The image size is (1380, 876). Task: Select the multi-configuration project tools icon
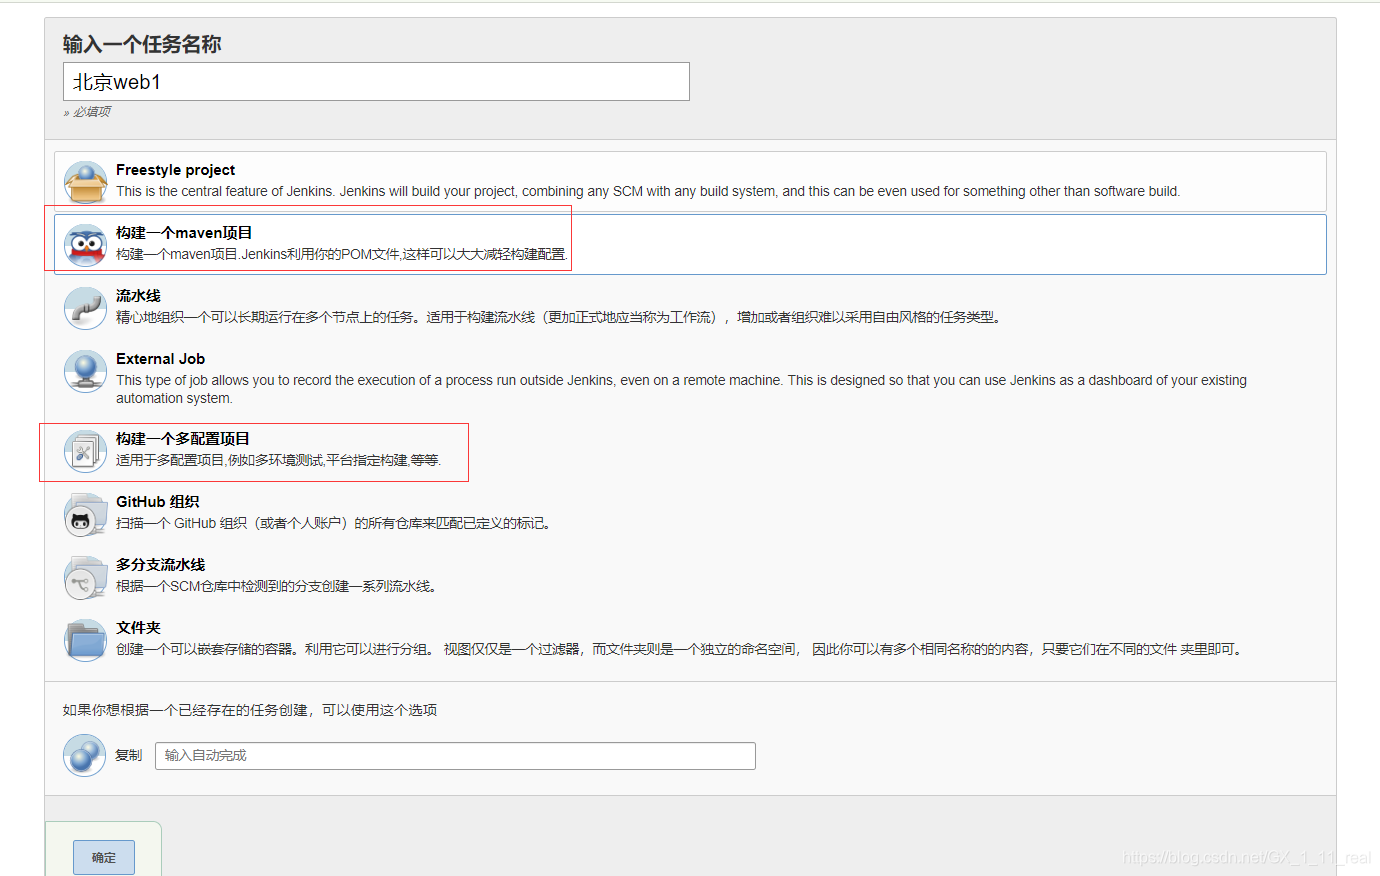pos(85,451)
